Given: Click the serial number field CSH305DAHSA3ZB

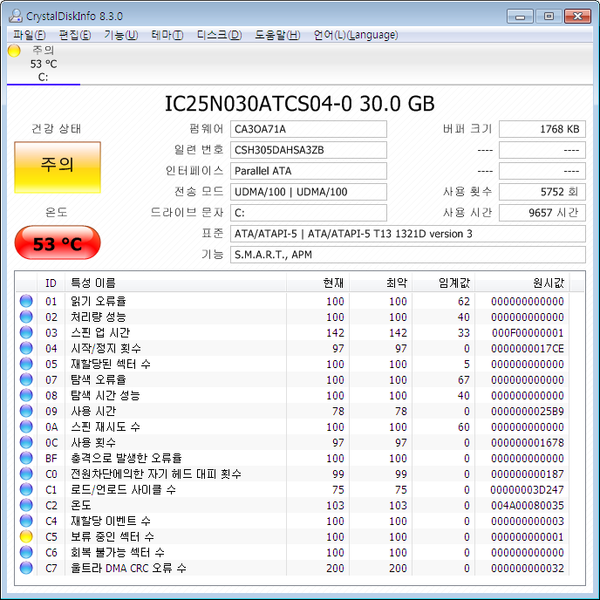Looking at the screenshot, I should [308, 150].
